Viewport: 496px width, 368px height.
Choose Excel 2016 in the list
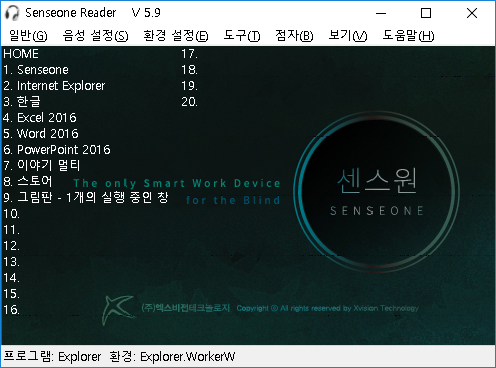(40, 118)
